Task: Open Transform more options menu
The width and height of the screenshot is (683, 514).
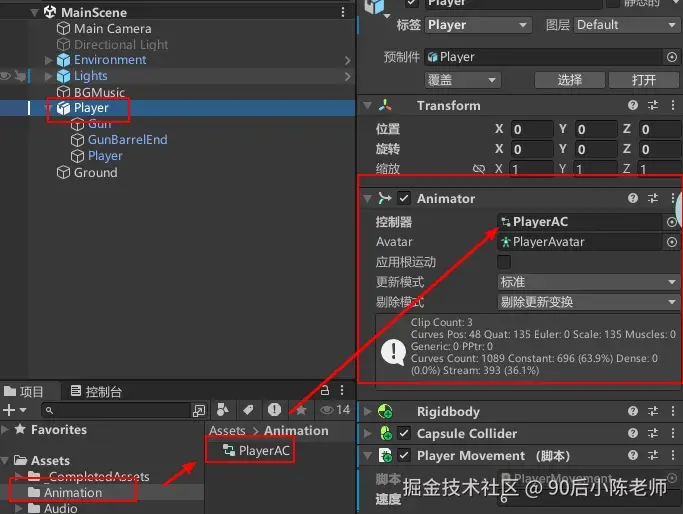Action: point(673,105)
